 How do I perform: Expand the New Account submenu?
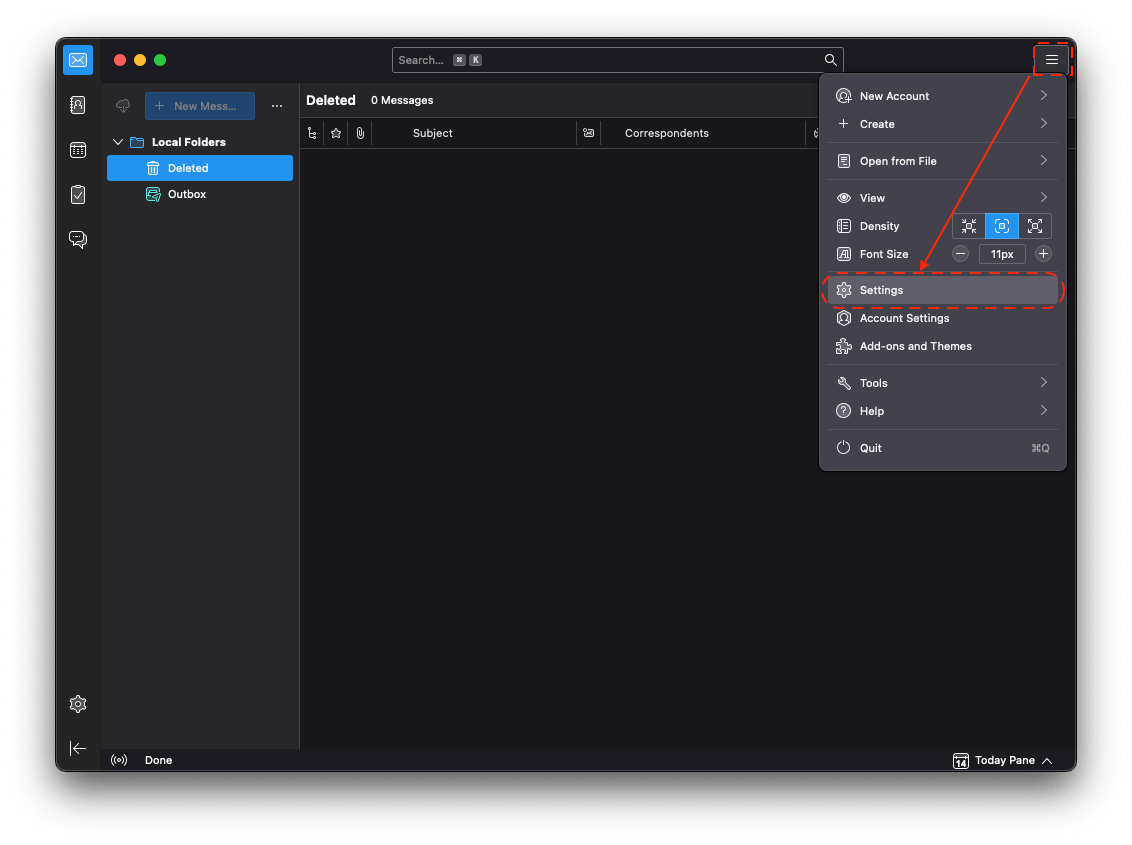pyautogui.click(x=942, y=96)
